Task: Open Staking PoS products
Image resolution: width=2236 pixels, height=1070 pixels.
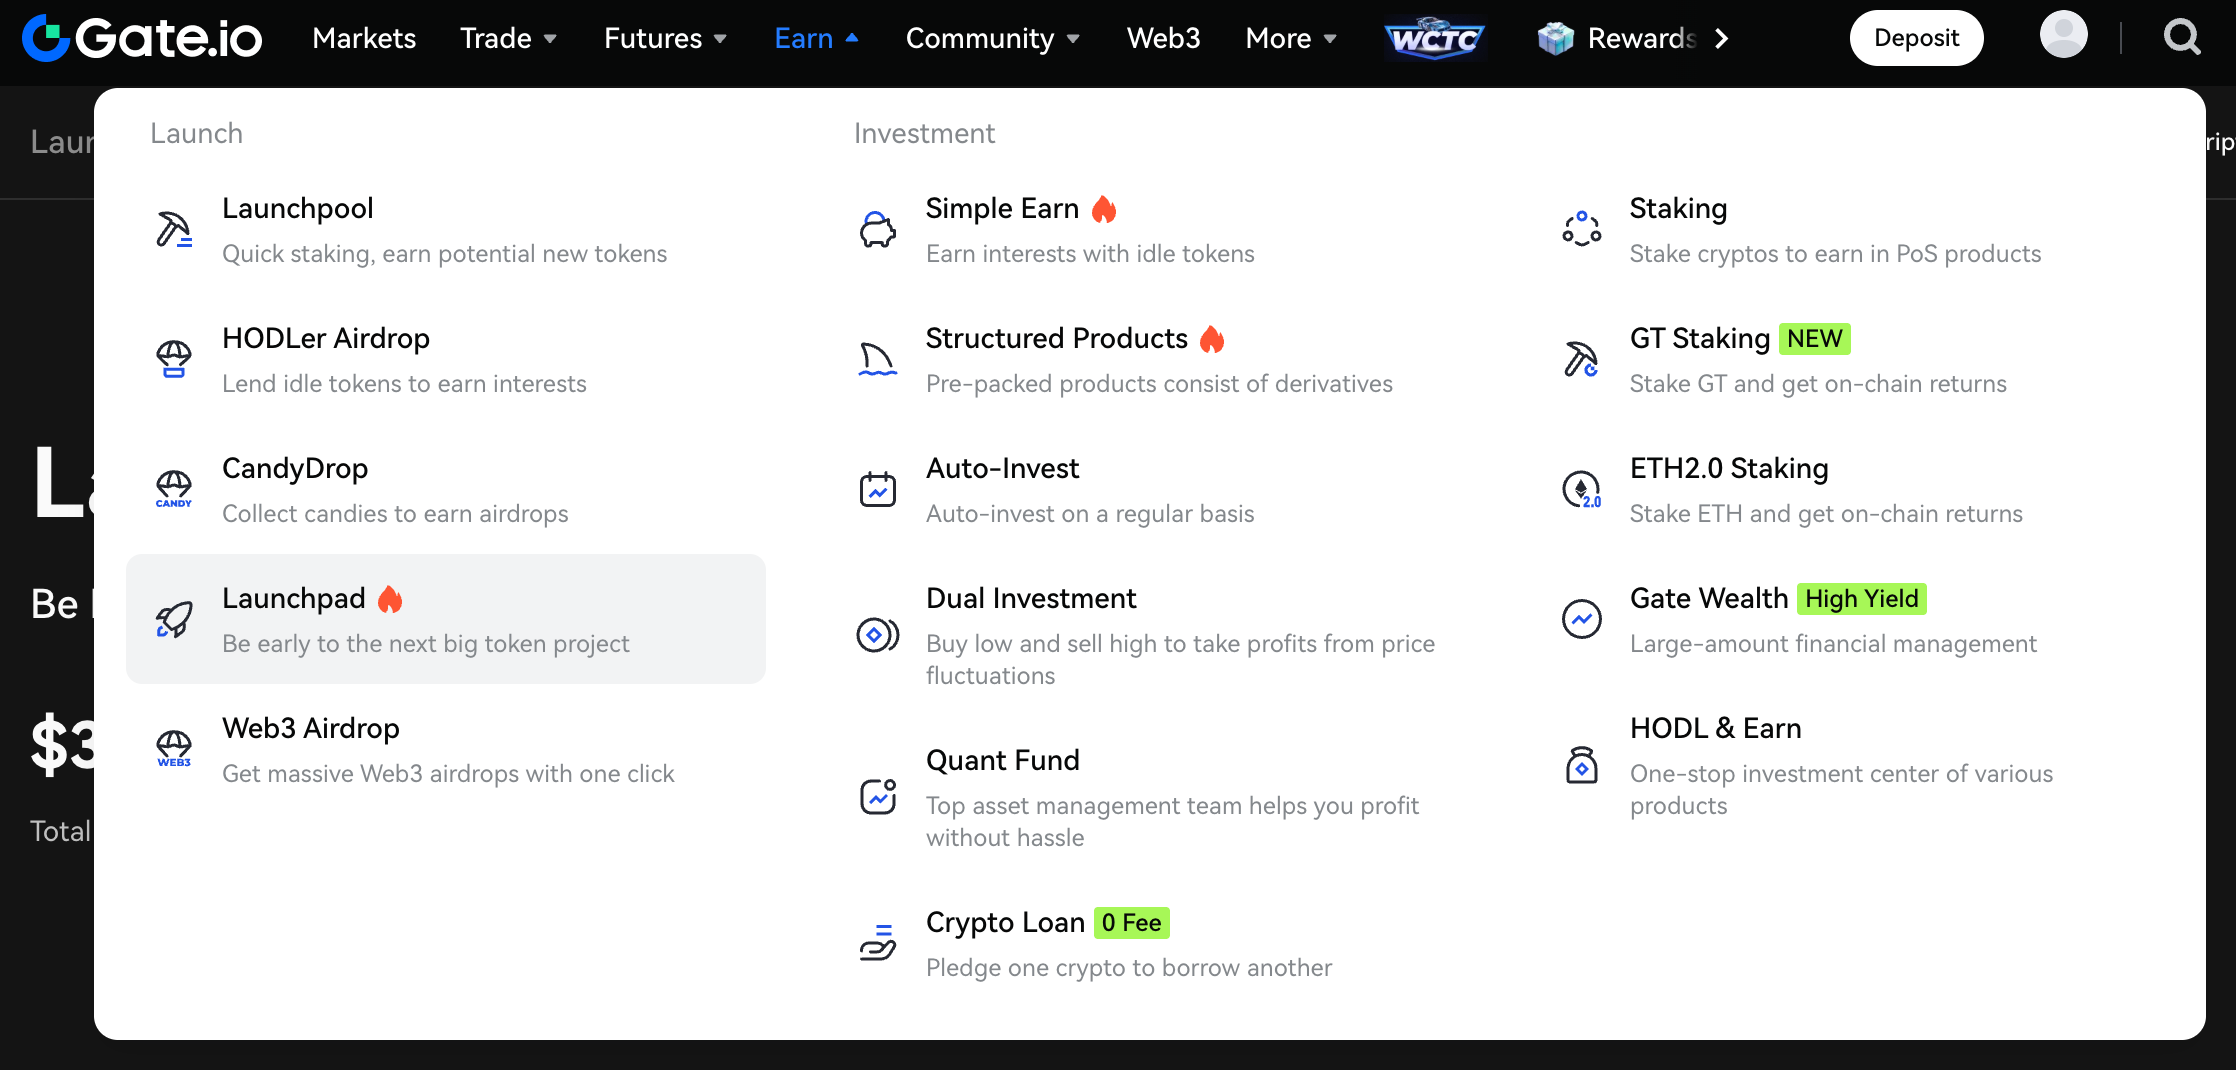Action: tap(1854, 229)
